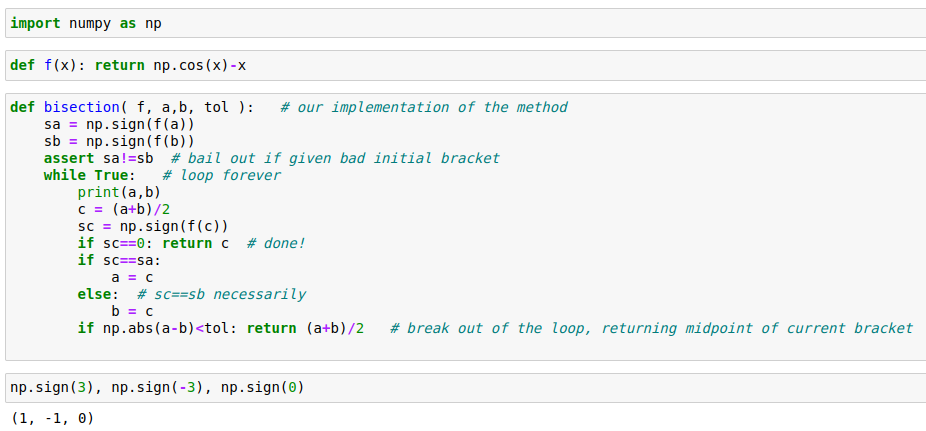Click the "(1, -1, 0)" output text
926x431 pixels.
click(52, 418)
